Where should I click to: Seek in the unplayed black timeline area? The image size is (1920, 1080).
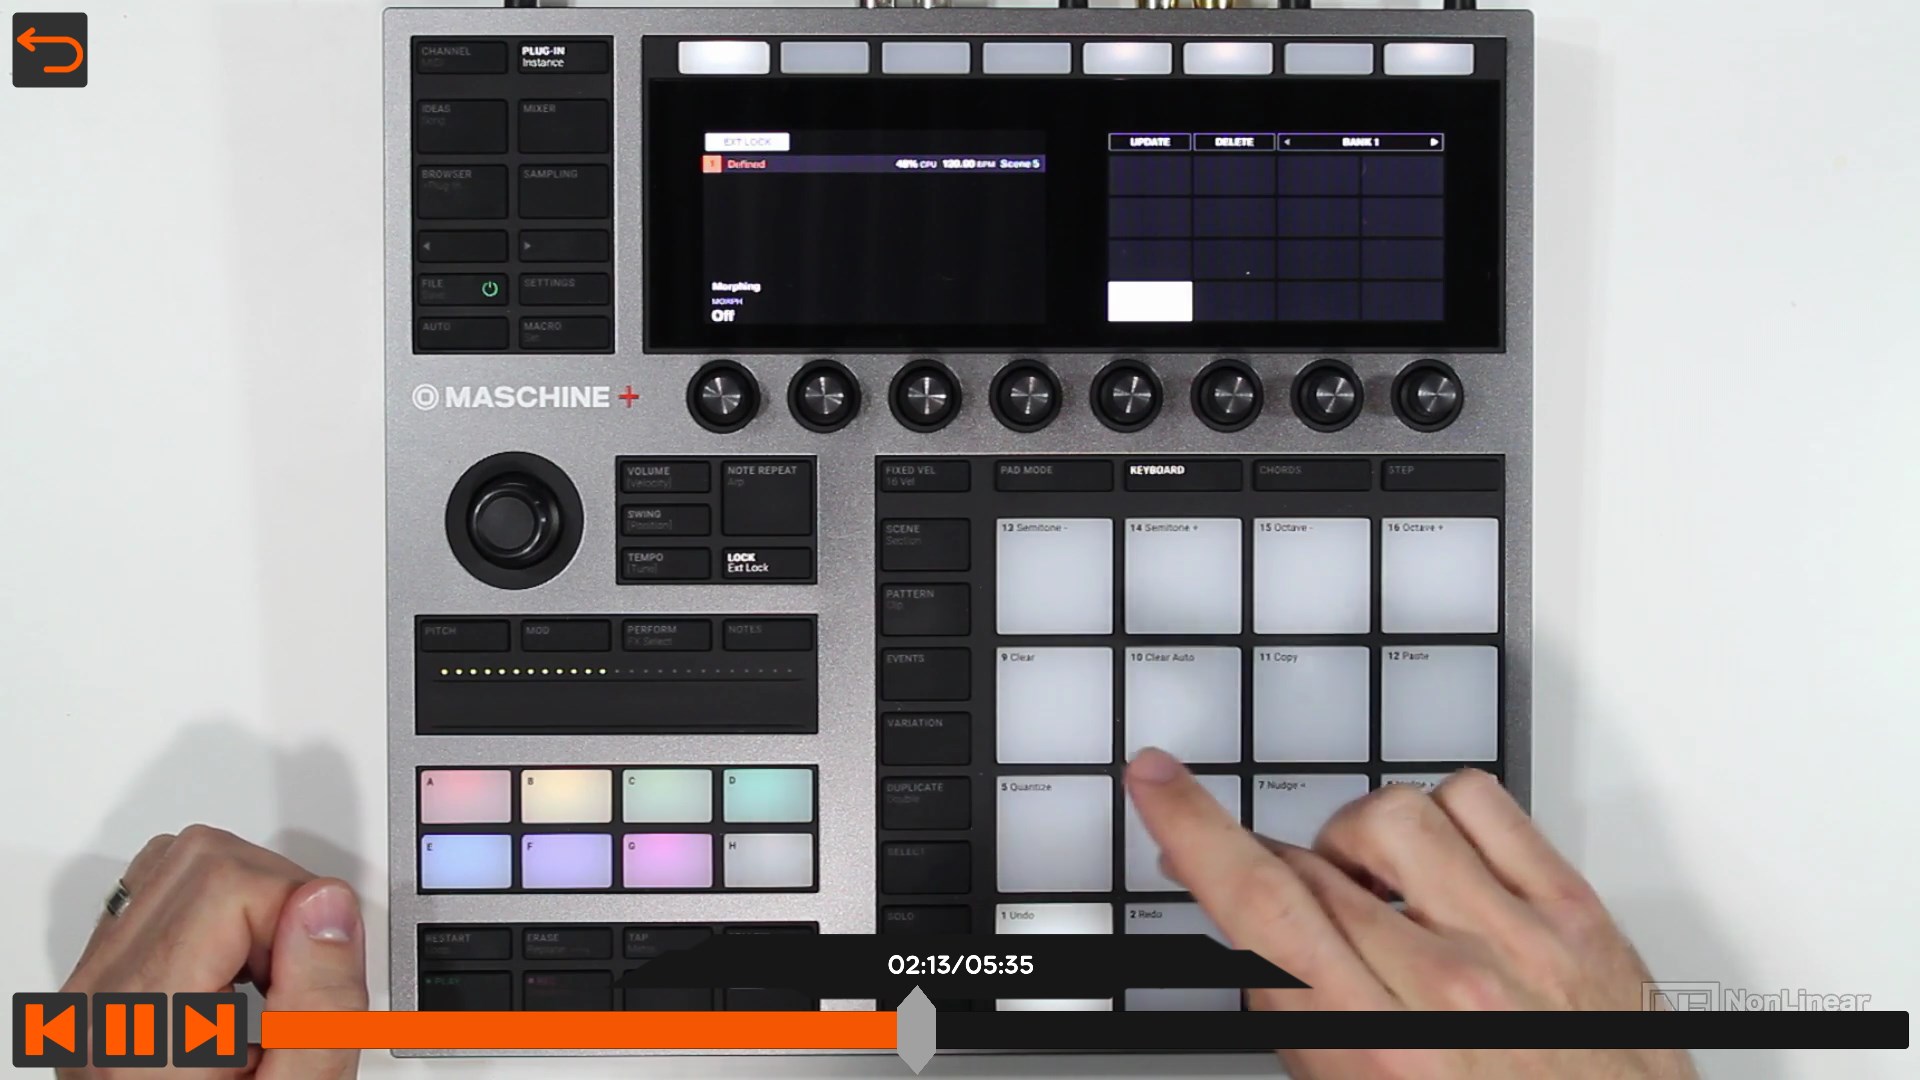tap(1400, 1030)
